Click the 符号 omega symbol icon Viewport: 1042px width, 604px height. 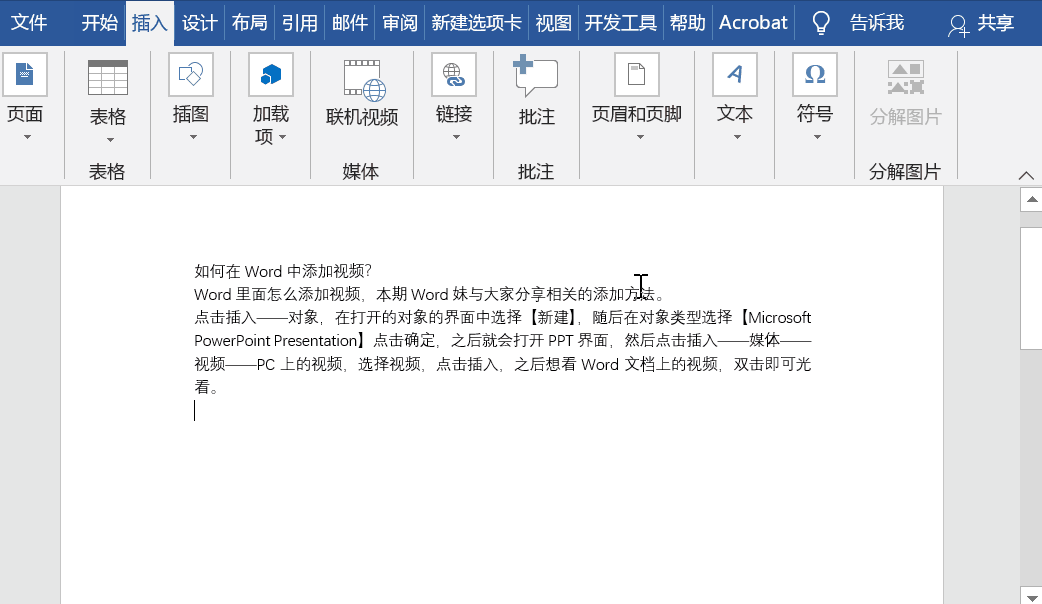815,74
